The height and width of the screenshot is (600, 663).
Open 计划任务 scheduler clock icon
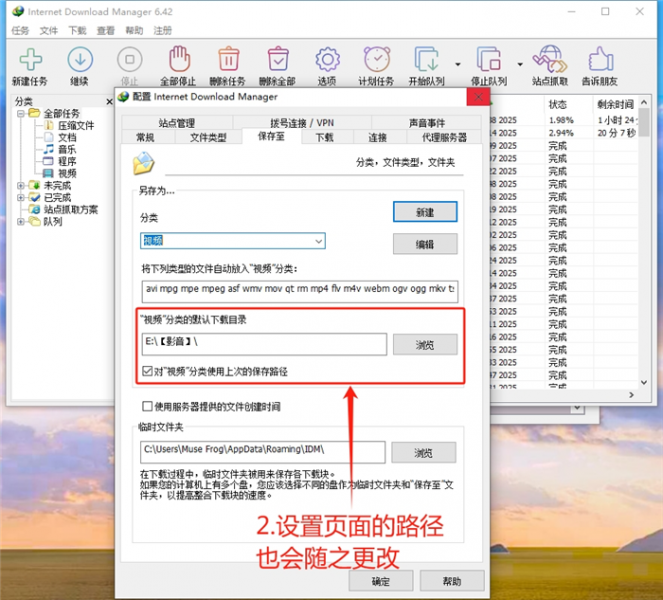(376, 59)
